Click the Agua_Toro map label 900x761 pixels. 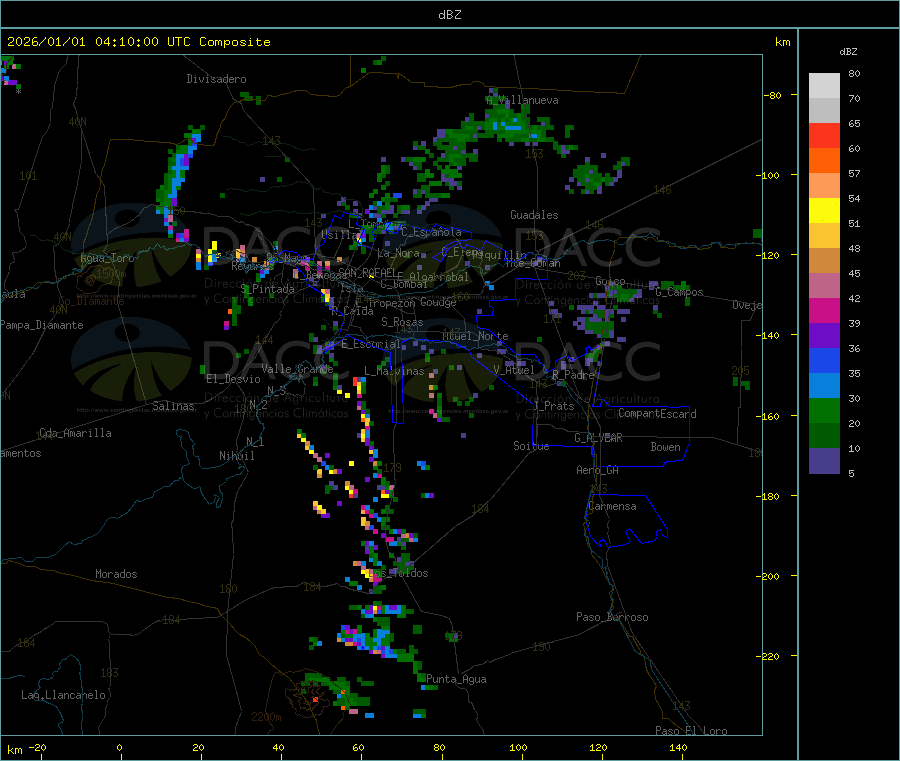point(107,258)
